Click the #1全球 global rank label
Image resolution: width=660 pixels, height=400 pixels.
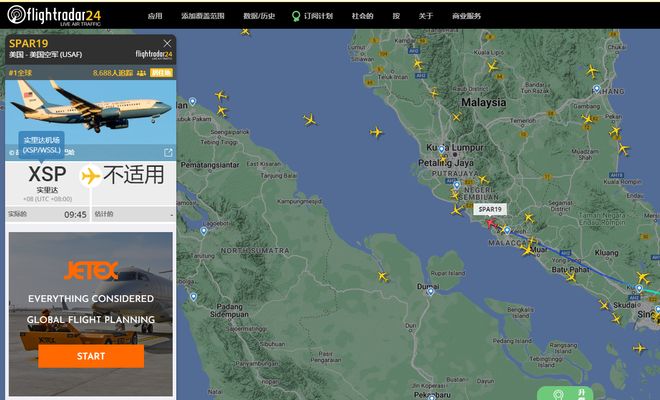pyautogui.click(x=20, y=73)
